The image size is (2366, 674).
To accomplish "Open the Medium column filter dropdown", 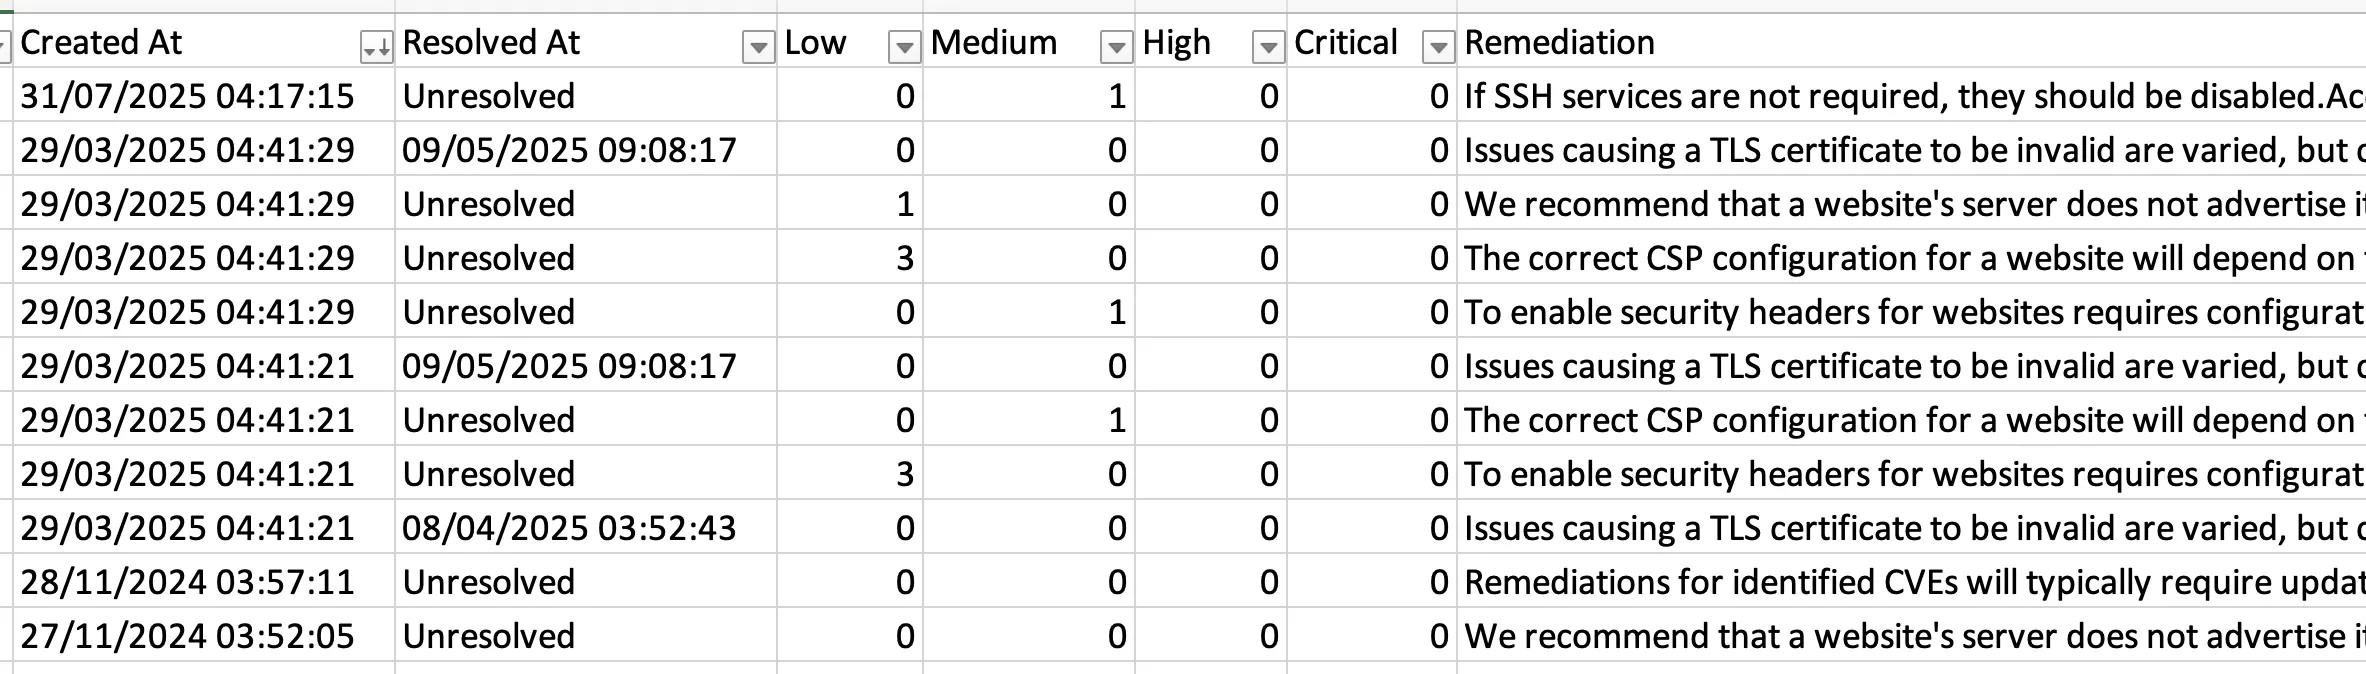I will (x=1117, y=46).
